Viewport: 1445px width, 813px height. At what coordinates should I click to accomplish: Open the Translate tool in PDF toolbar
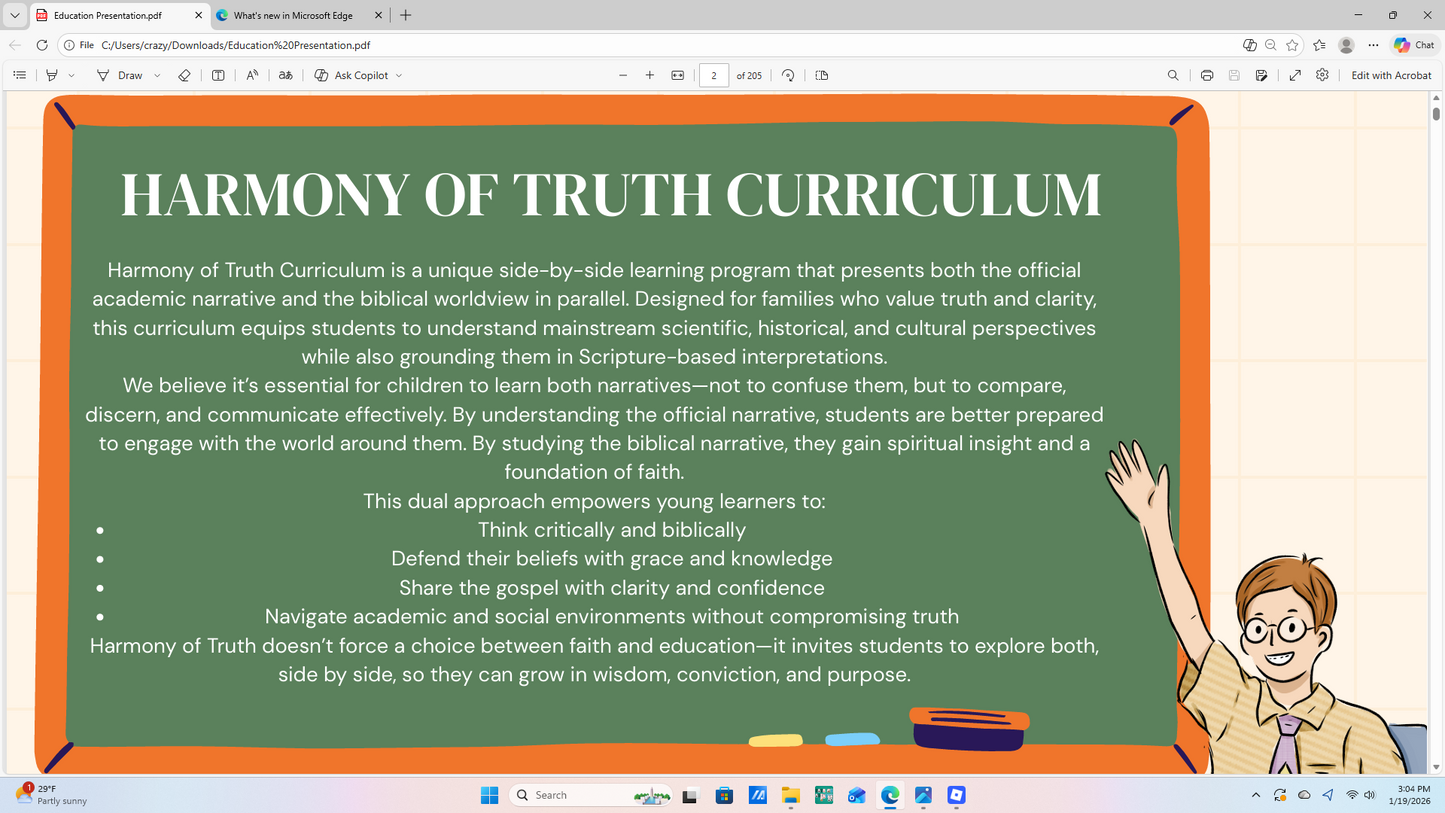(x=286, y=75)
